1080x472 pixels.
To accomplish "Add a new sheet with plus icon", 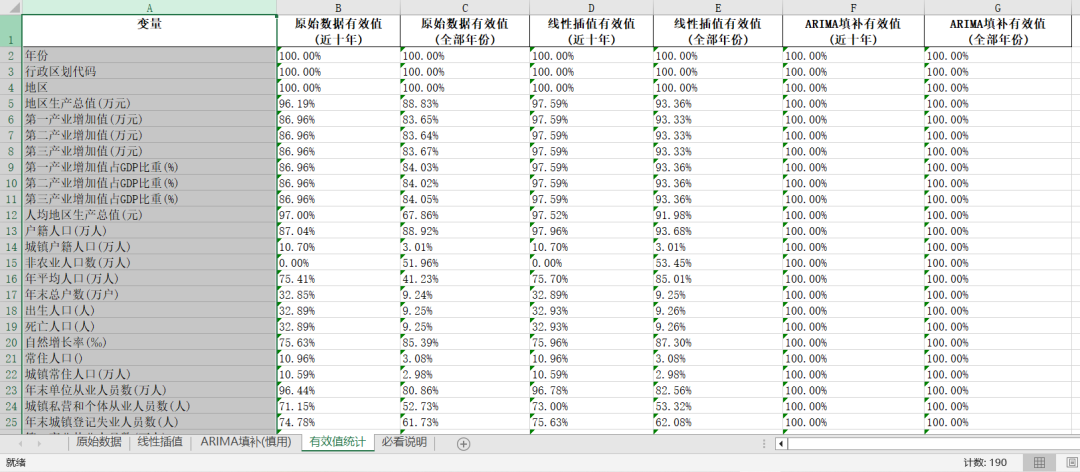I will click(x=464, y=444).
